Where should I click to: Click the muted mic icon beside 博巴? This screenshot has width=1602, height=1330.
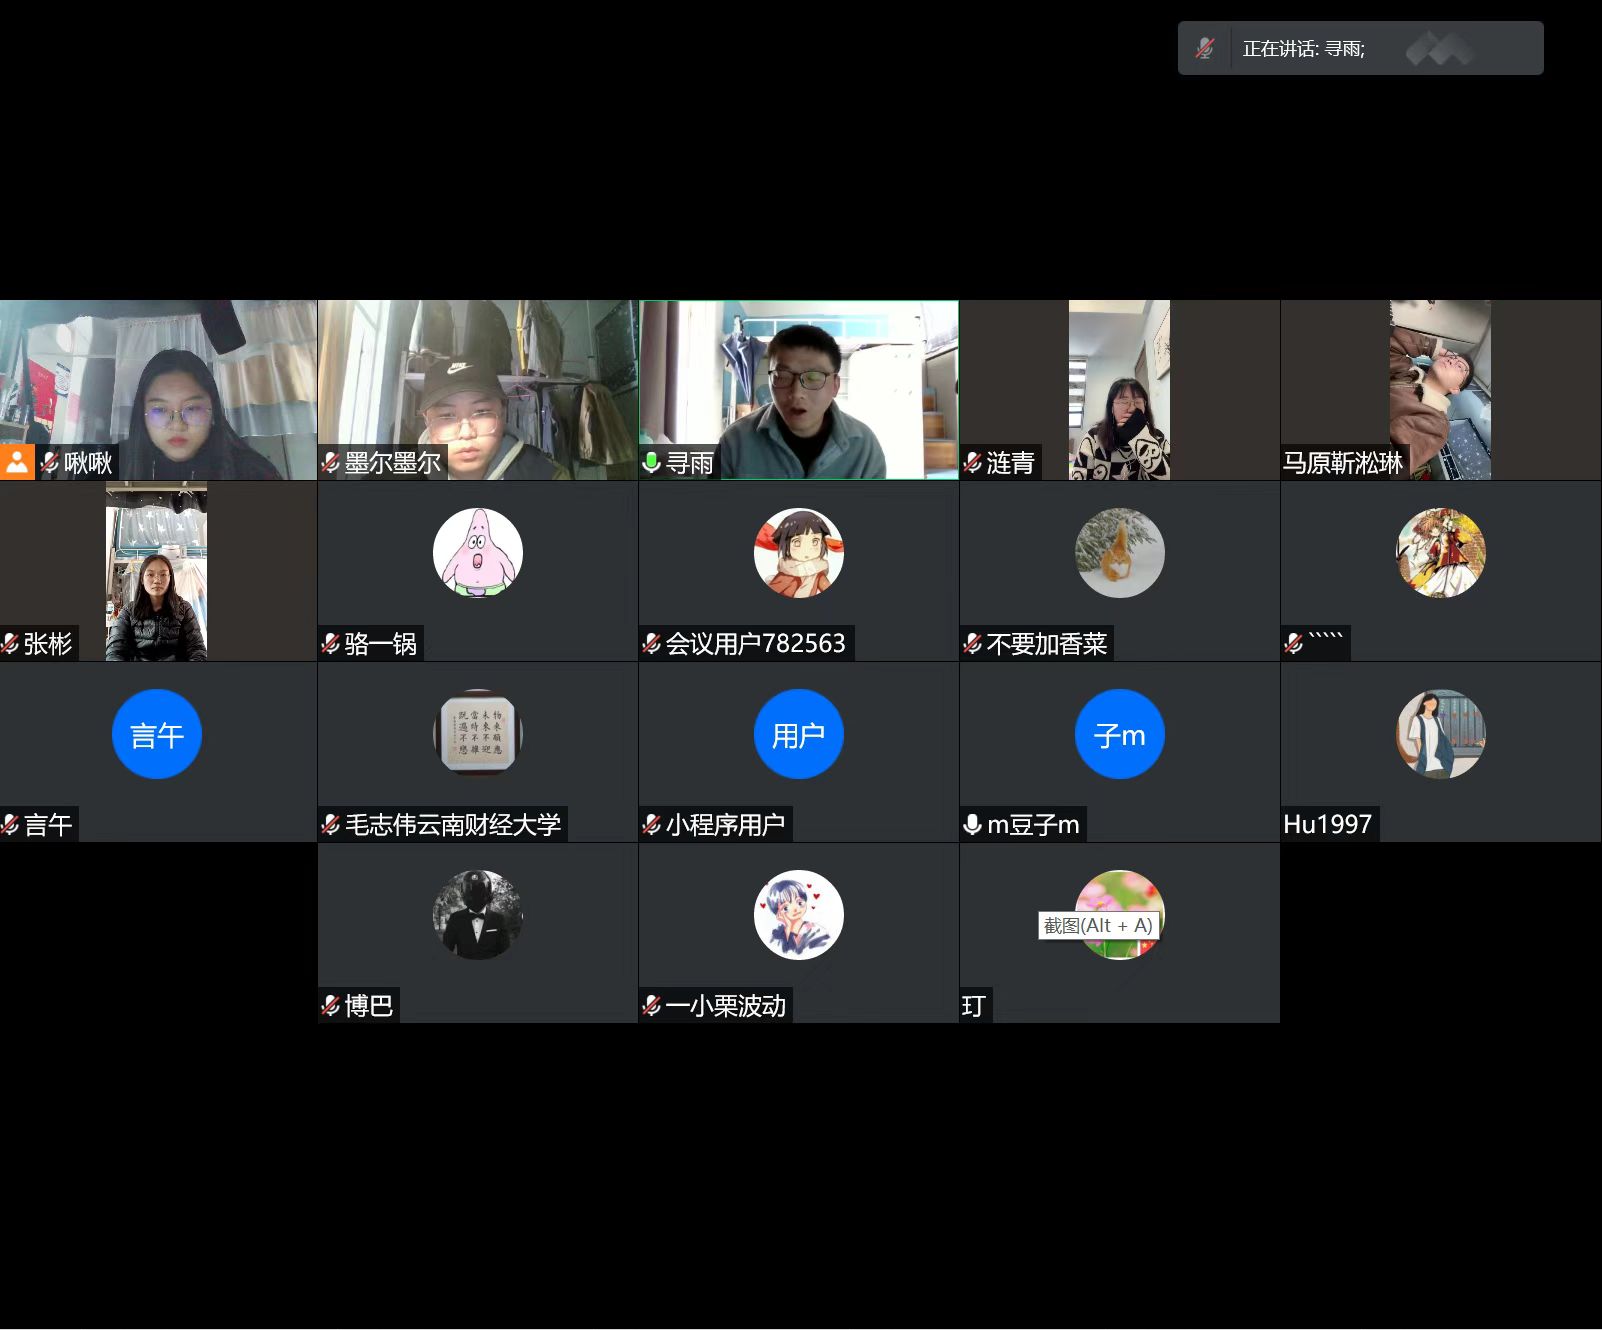330,1005
